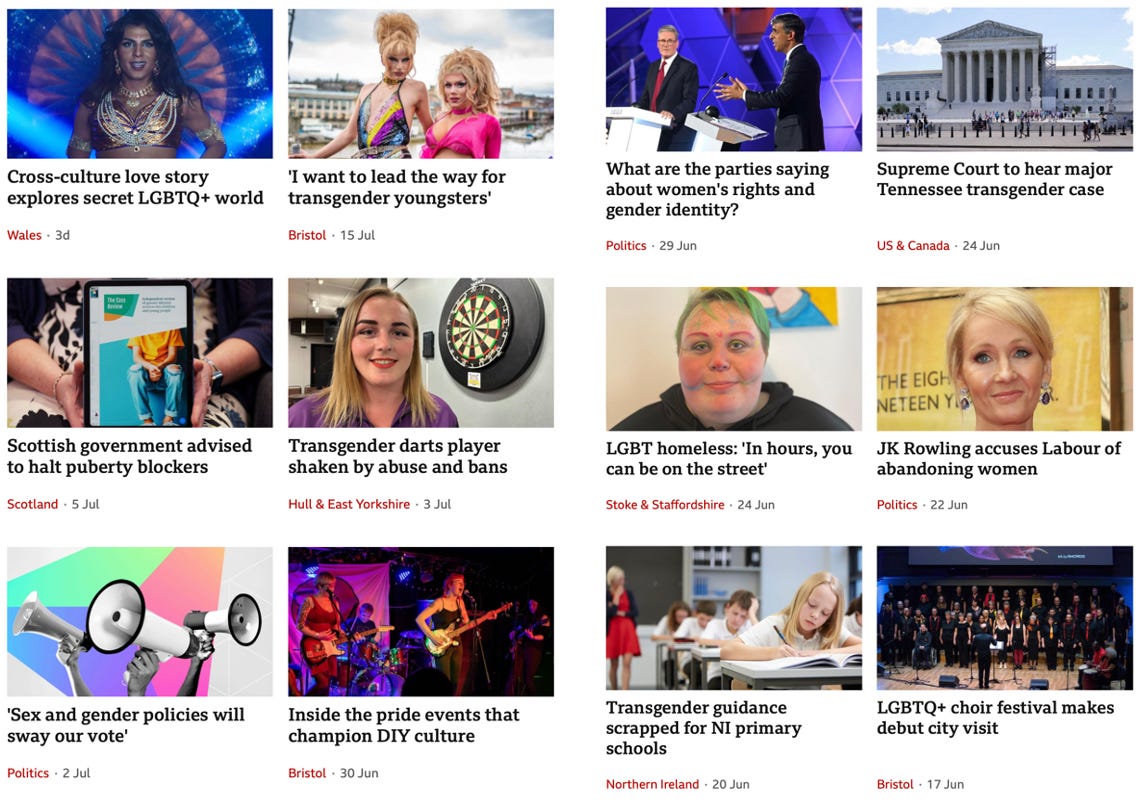This screenshot has height=802, width=1144.
Task: Open Transgender guidance scrapped for NI schools headline
Action: point(703,728)
